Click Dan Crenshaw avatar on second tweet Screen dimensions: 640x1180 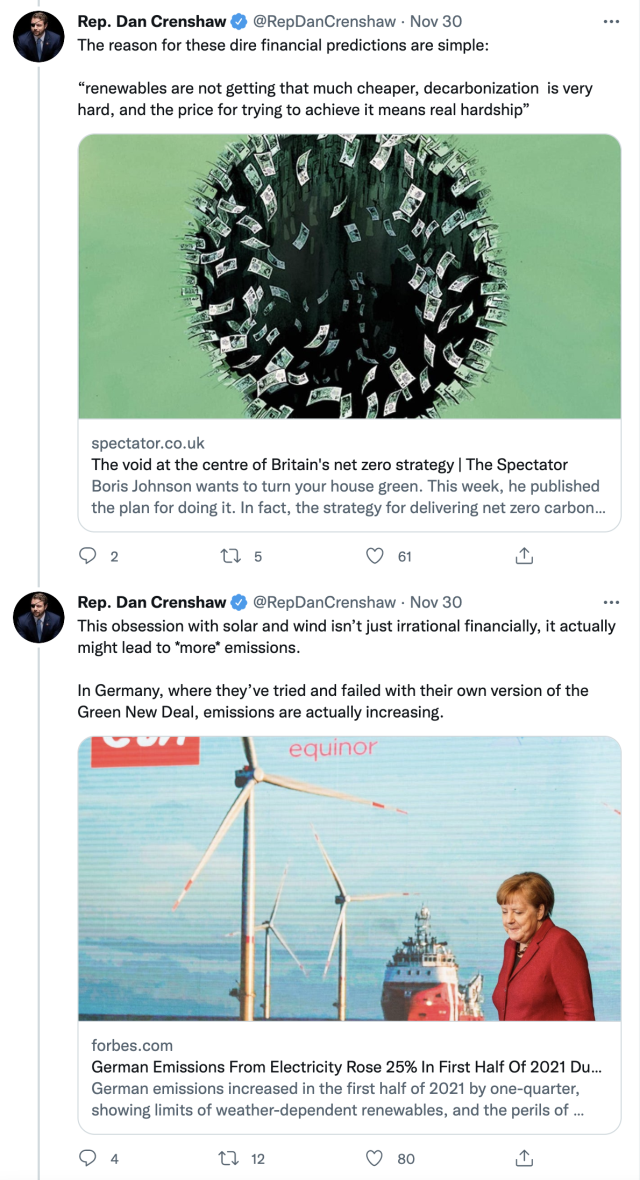[x=38, y=618]
